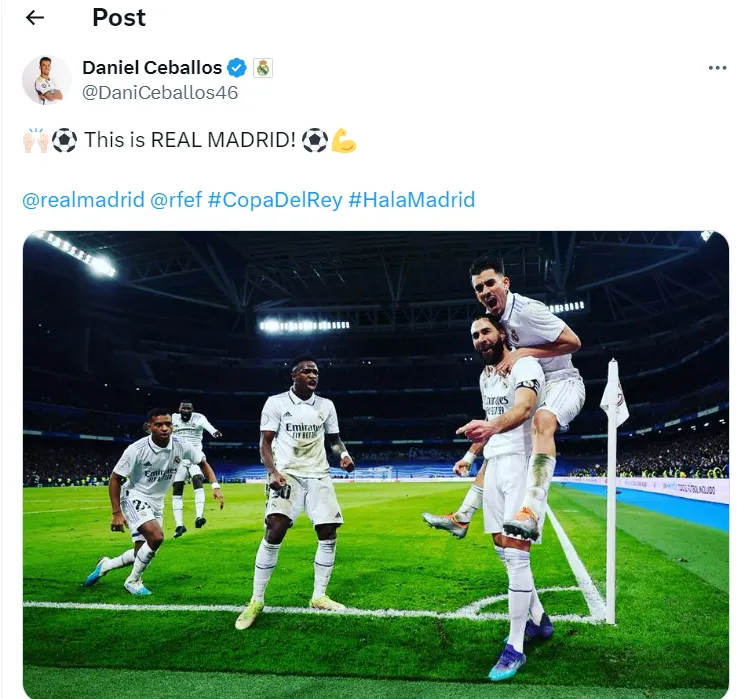Open the three-dot more options menu
This screenshot has width=737, height=699.
(x=717, y=68)
